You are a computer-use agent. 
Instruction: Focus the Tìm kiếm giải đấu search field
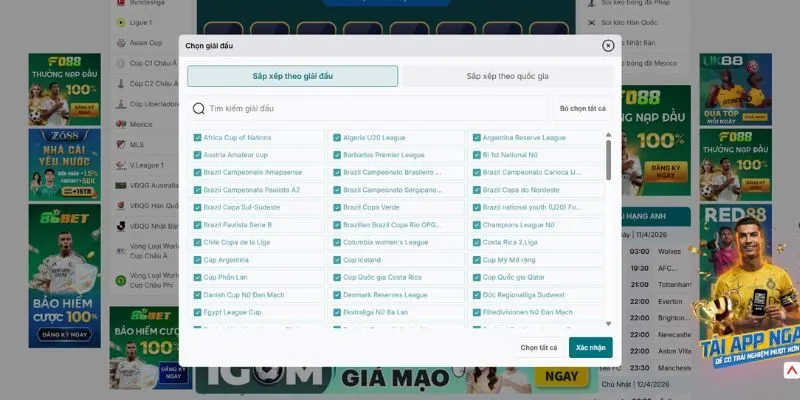[x=370, y=108]
